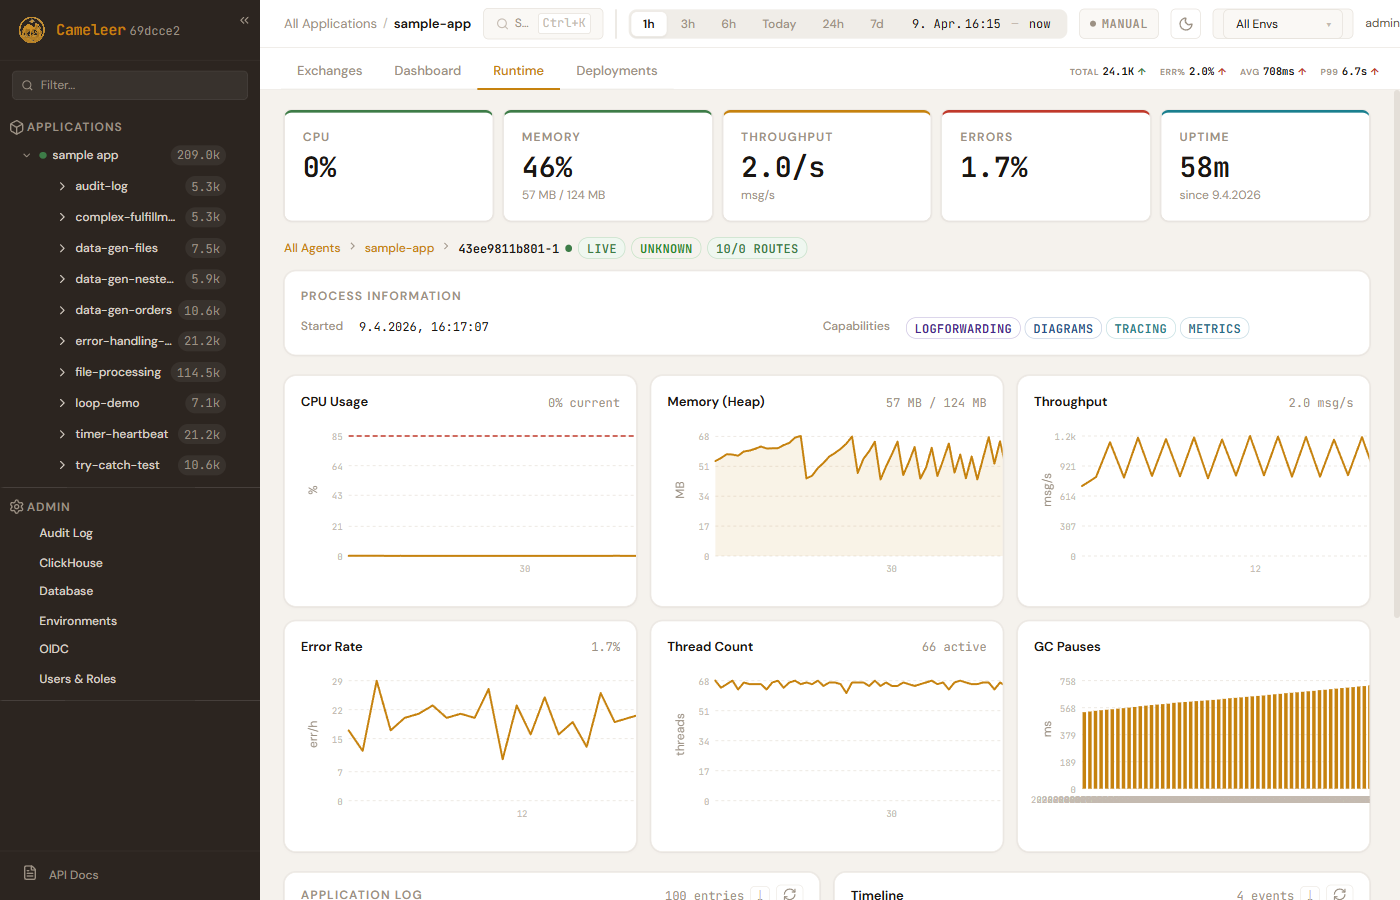Open Audit Log in the Admin section

pyautogui.click(x=66, y=533)
